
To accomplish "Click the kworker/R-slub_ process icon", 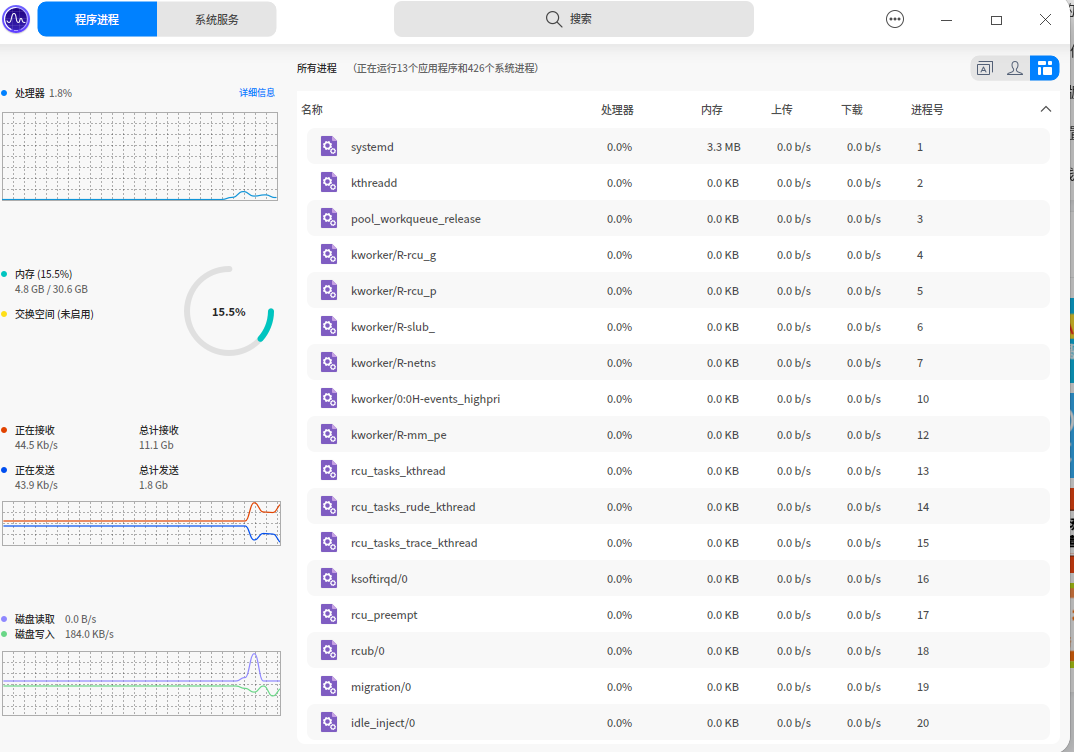I will point(329,327).
